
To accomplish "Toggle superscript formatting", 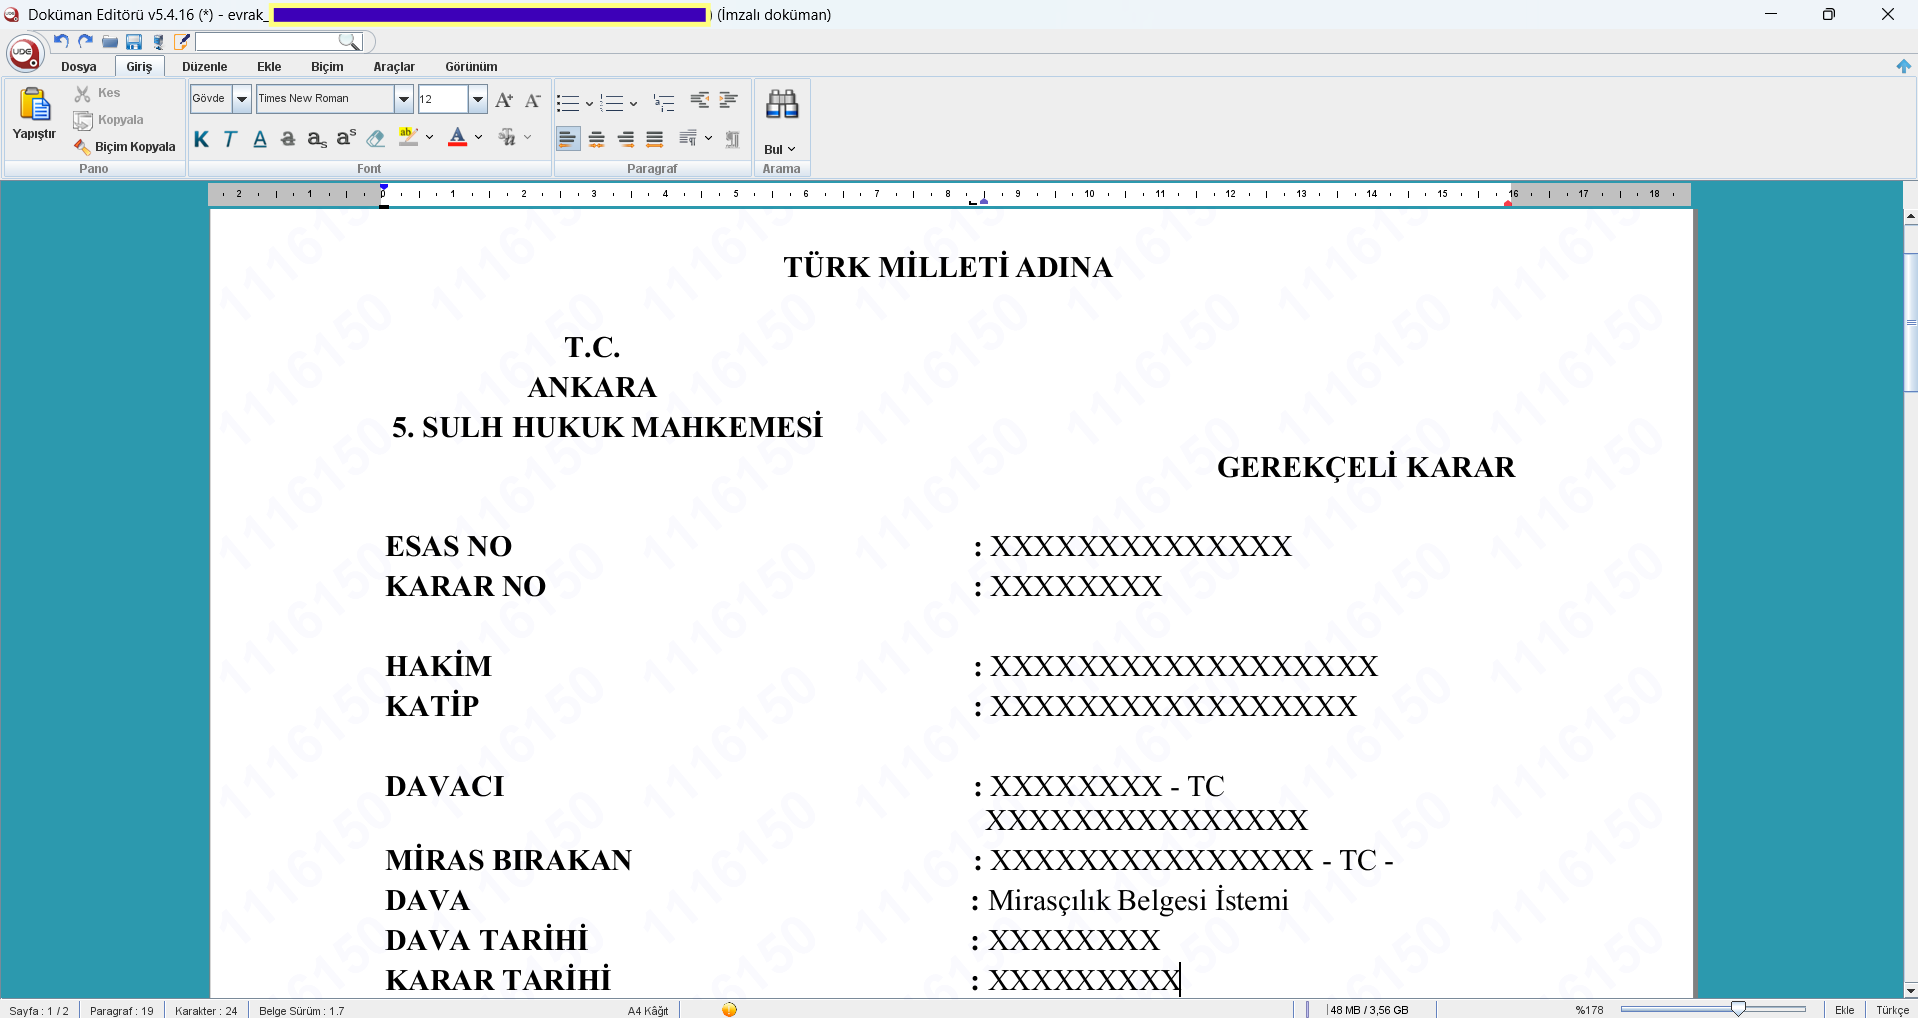I will (346, 138).
